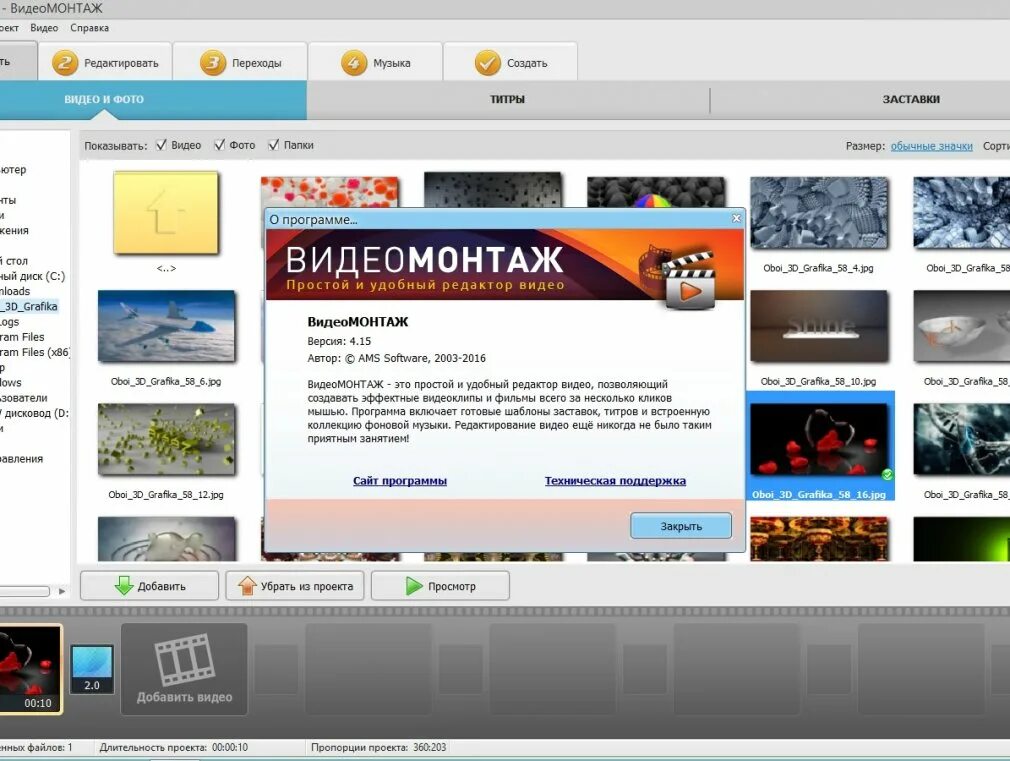
Task: Select the disk (C:) tree item
Action: click(32, 276)
